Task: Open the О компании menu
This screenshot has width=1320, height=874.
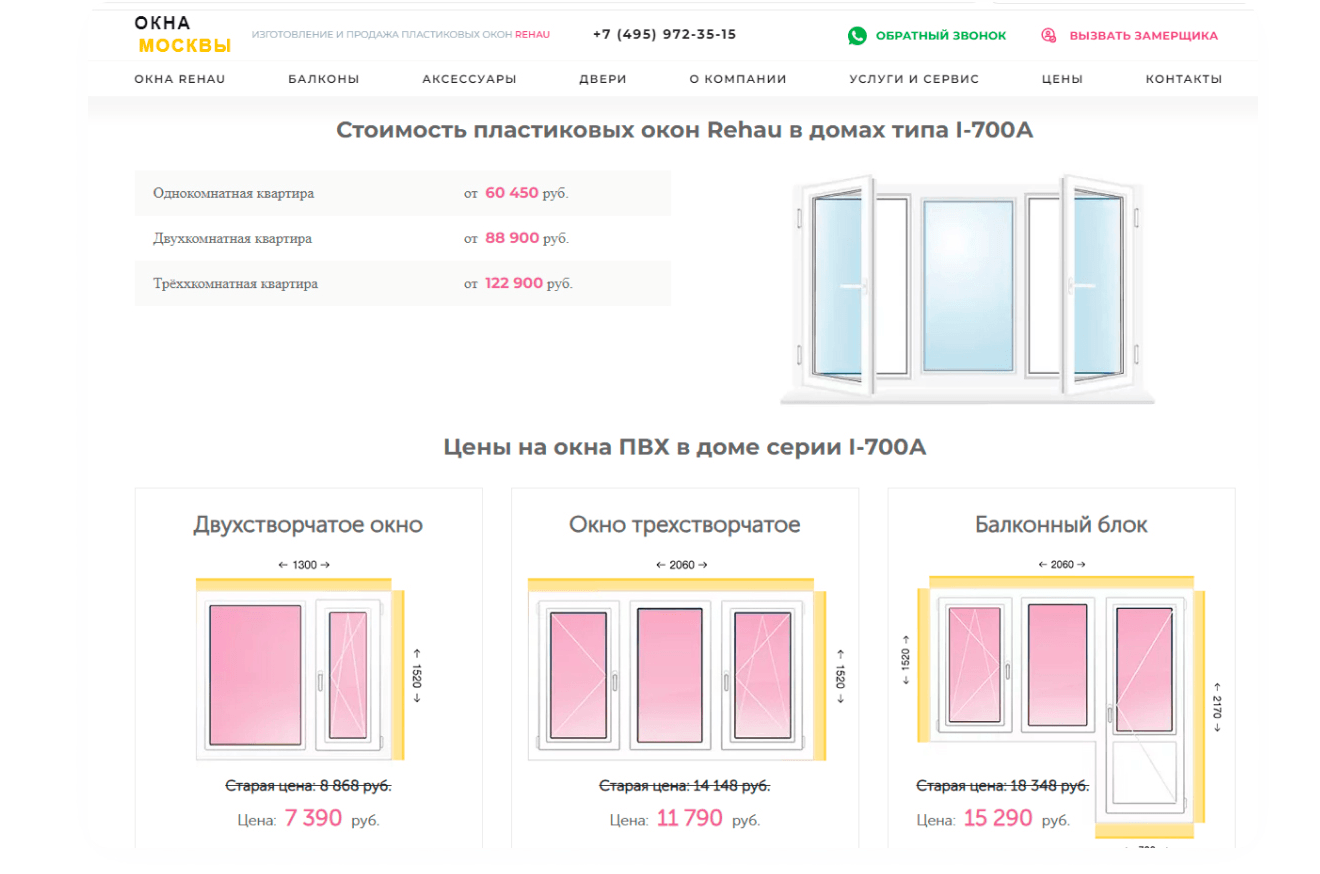Action: (738, 79)
